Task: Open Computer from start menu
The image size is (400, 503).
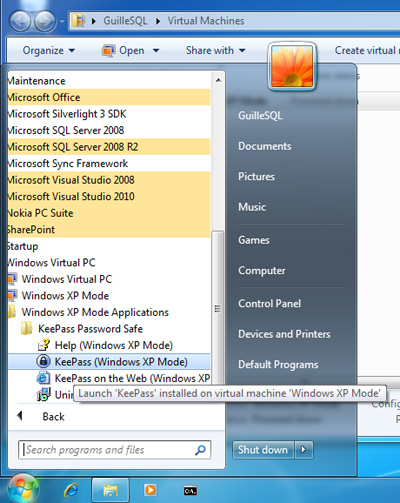Action: point(262,270)
